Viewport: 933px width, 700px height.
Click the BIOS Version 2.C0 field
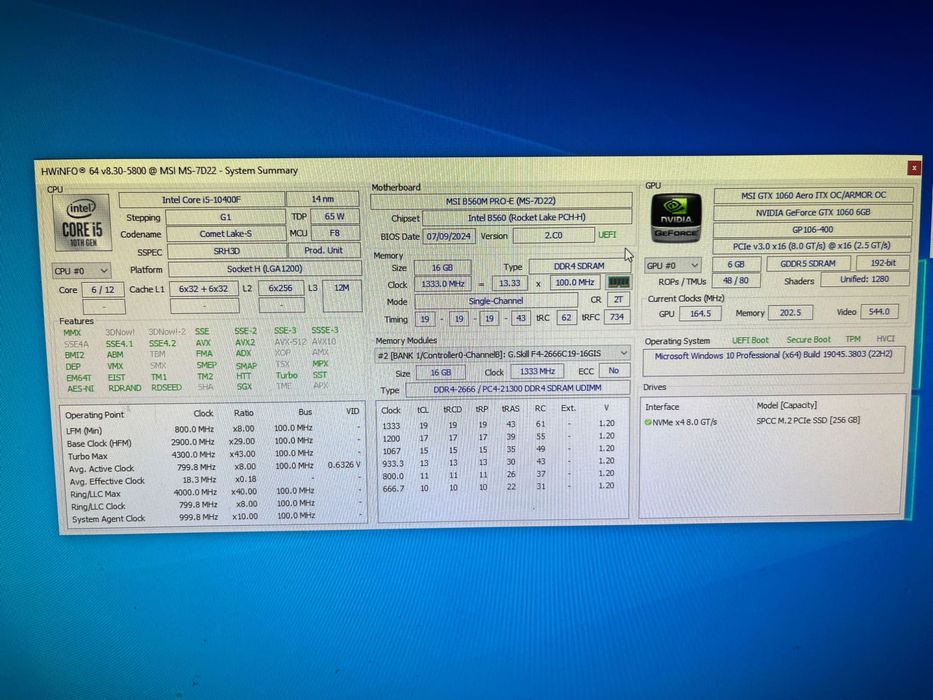[x=553, y=235]
